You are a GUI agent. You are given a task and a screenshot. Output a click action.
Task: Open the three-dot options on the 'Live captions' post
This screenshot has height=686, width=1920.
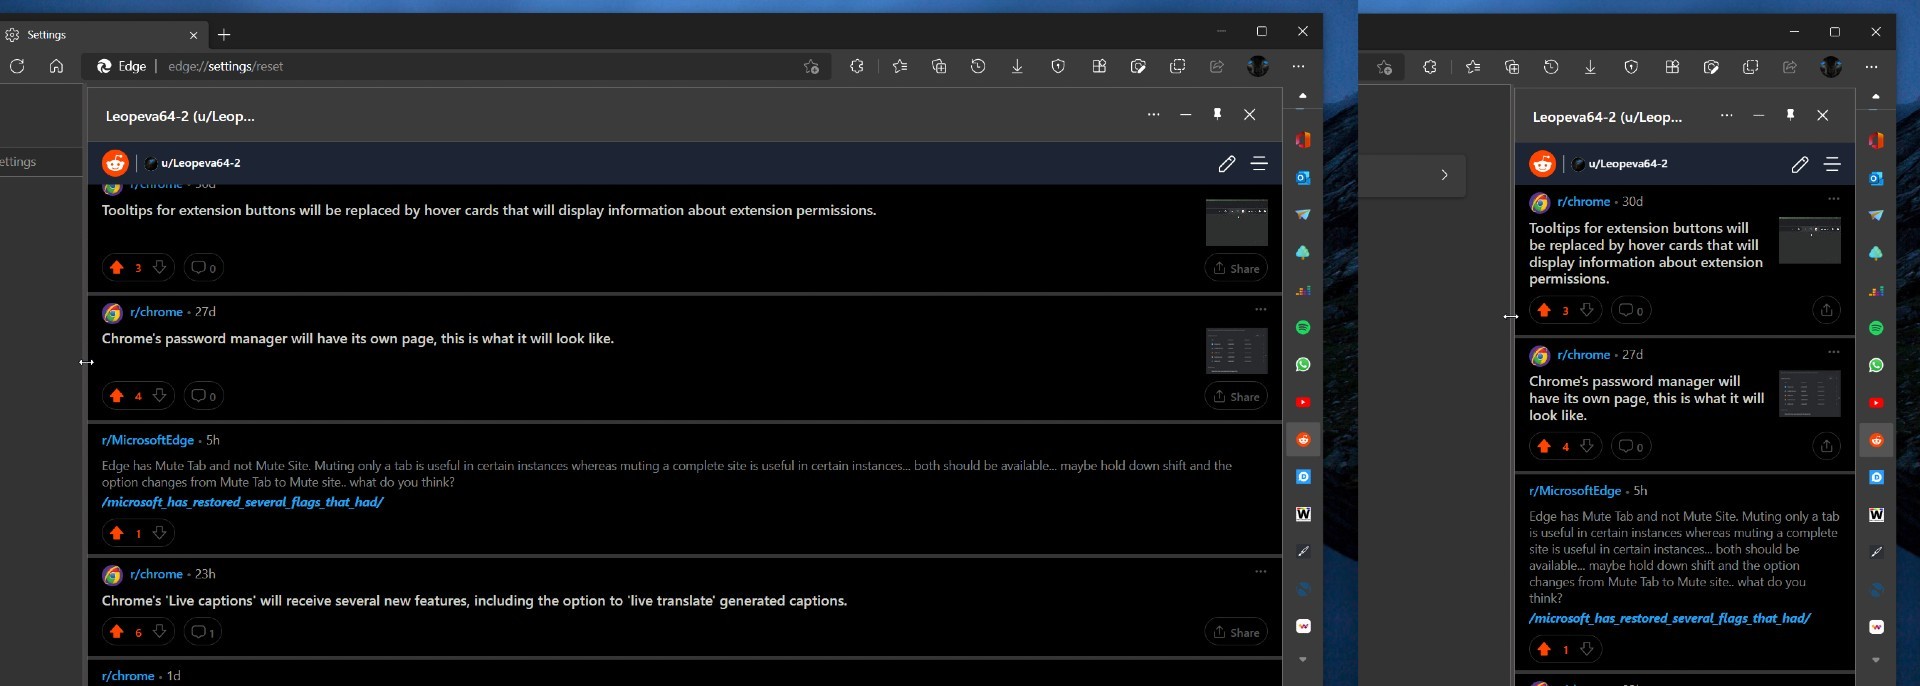[x=1260, y=572]
